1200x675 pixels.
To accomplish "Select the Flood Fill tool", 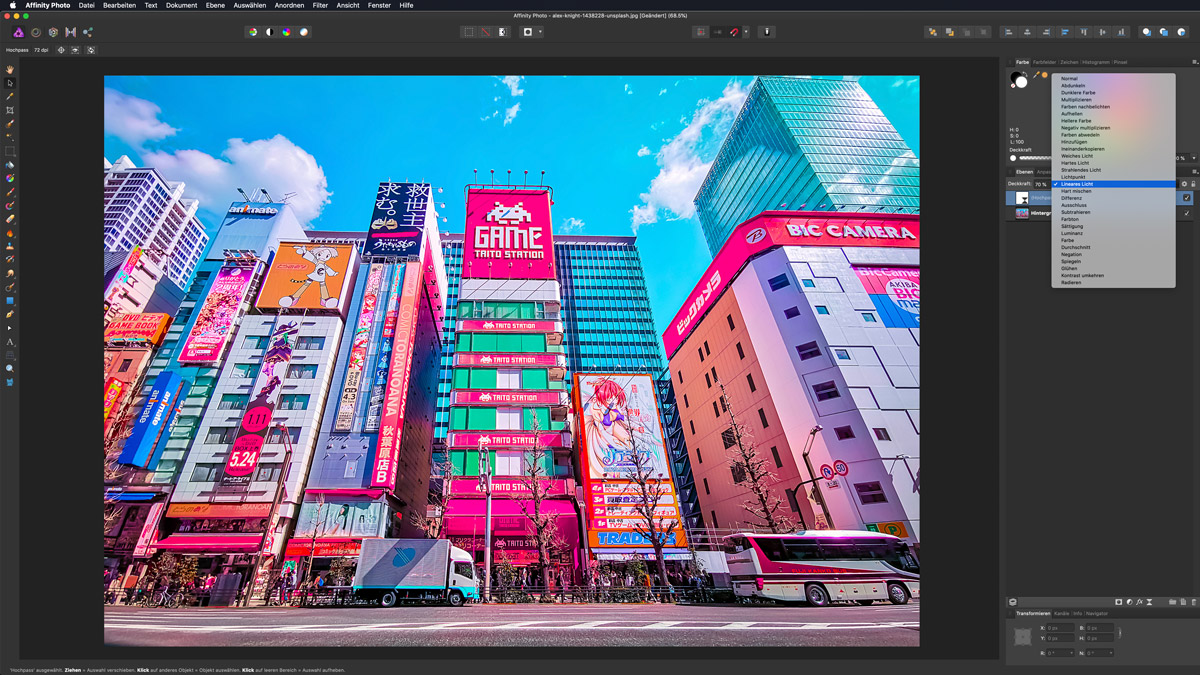I will tap(10, 165).
